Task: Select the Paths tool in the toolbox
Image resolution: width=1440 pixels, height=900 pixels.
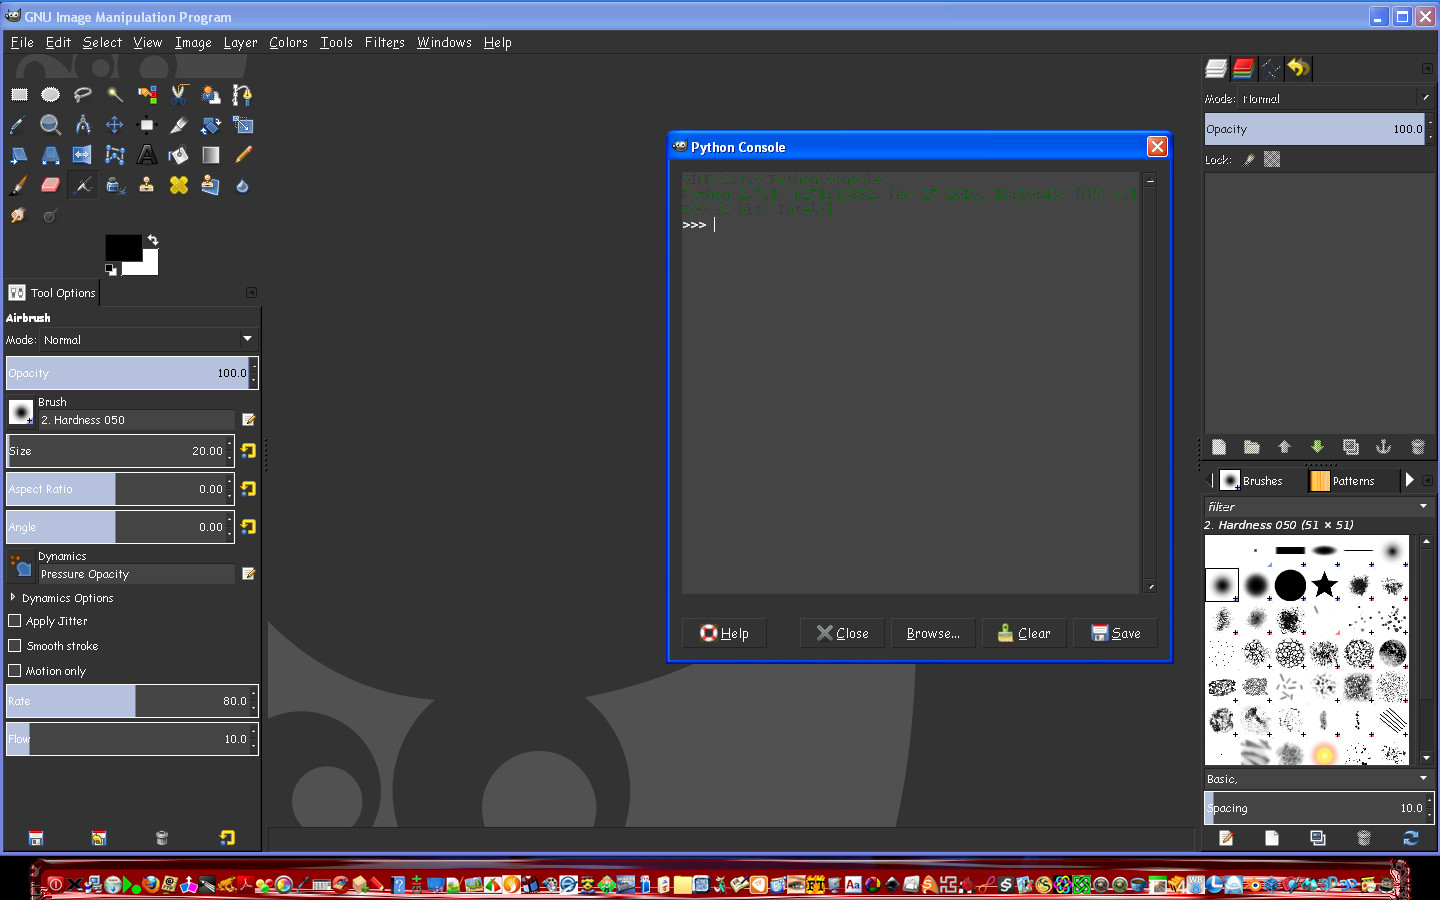Action: [x=243, y=95]
